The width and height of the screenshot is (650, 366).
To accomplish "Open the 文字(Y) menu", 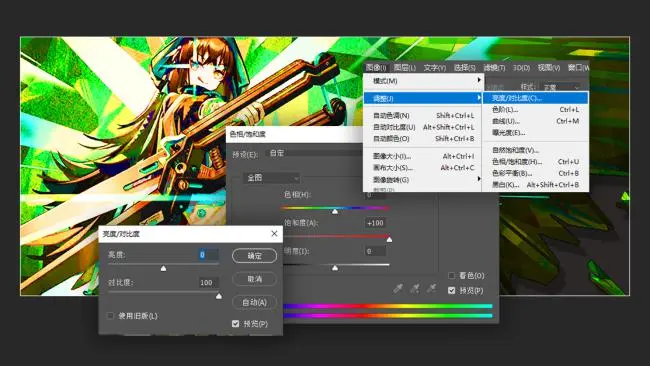I will click(434, 68).
